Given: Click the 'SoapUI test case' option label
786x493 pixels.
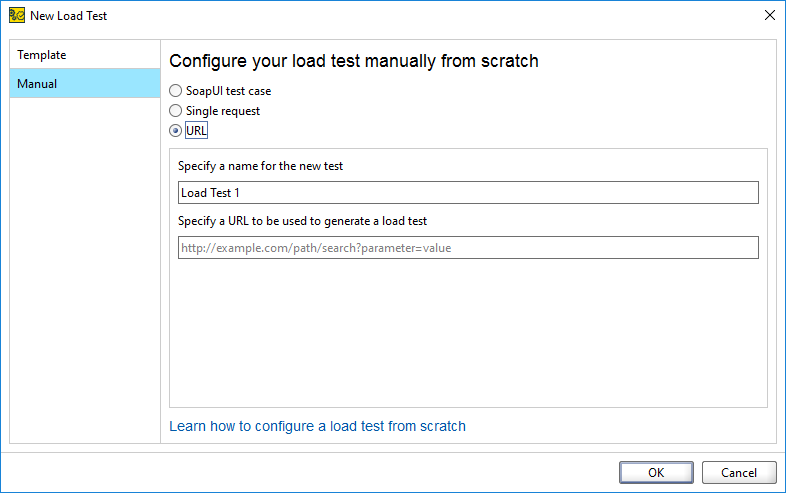Looking at the screenshot, I should [x=229, y=91].
